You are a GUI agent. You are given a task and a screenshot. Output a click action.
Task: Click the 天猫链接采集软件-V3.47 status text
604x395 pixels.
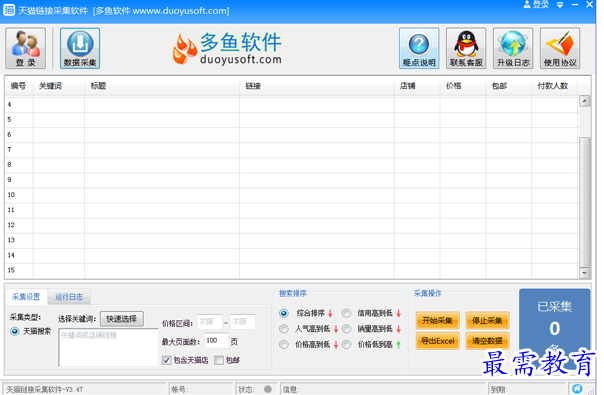click(45, 390)
